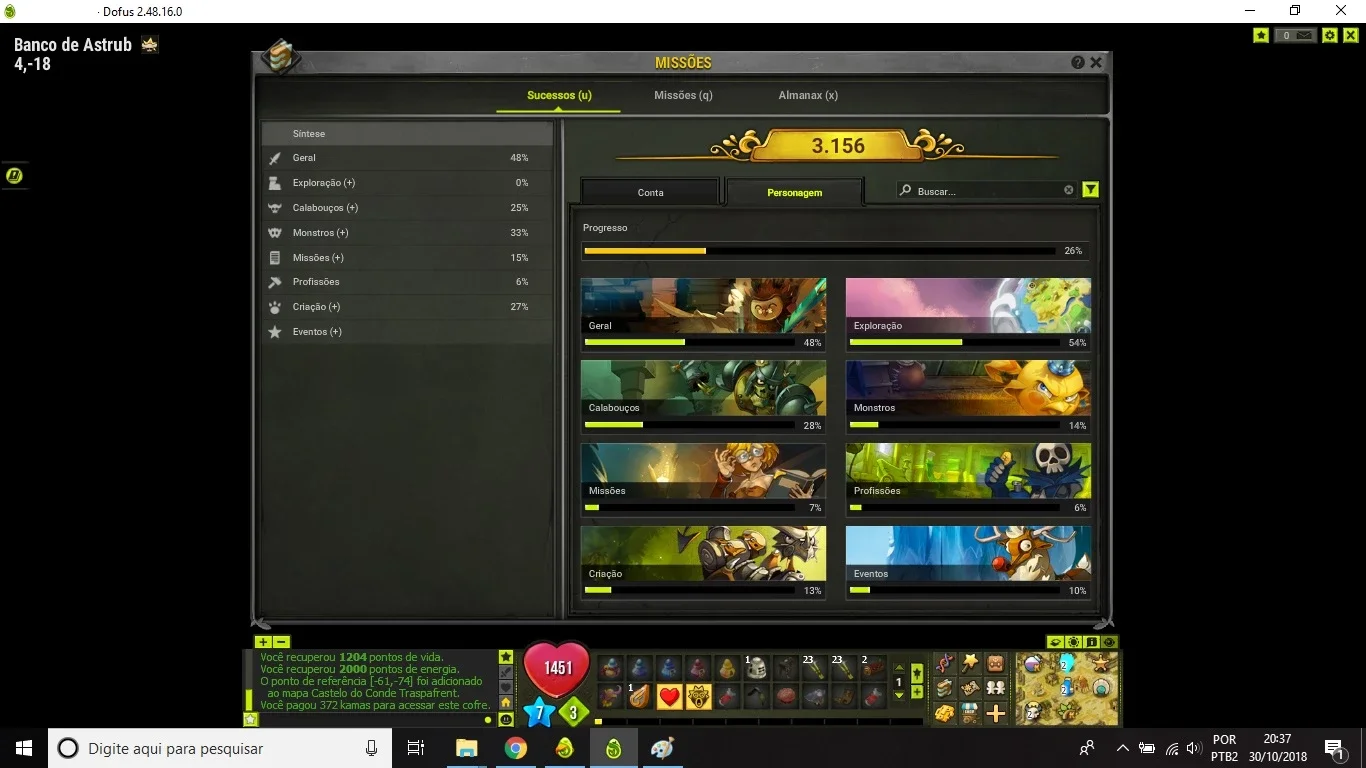1366x768 pixels.
Task: Use the wing item marked 1 in shortcuts
Action: 639,696
